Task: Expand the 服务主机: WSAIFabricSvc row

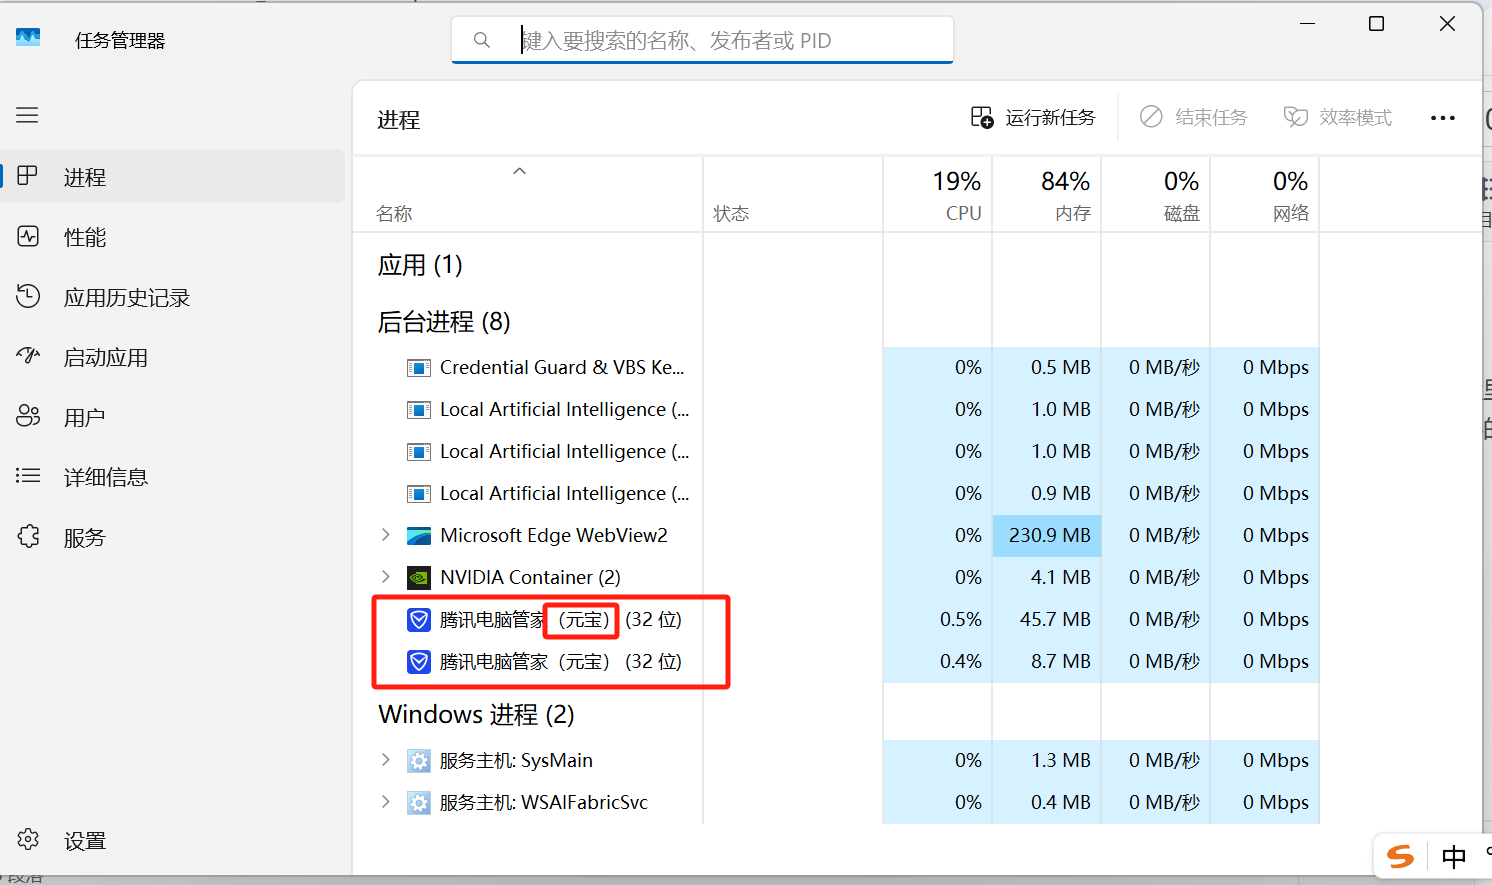Action: pos(386,802)
